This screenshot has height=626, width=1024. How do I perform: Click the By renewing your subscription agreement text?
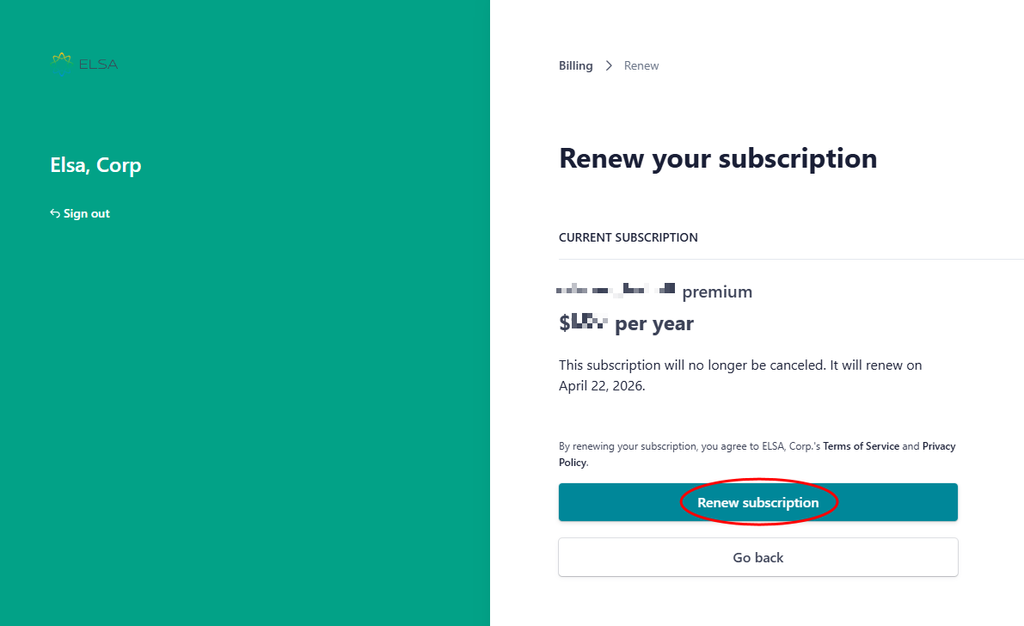coord(688,446)
